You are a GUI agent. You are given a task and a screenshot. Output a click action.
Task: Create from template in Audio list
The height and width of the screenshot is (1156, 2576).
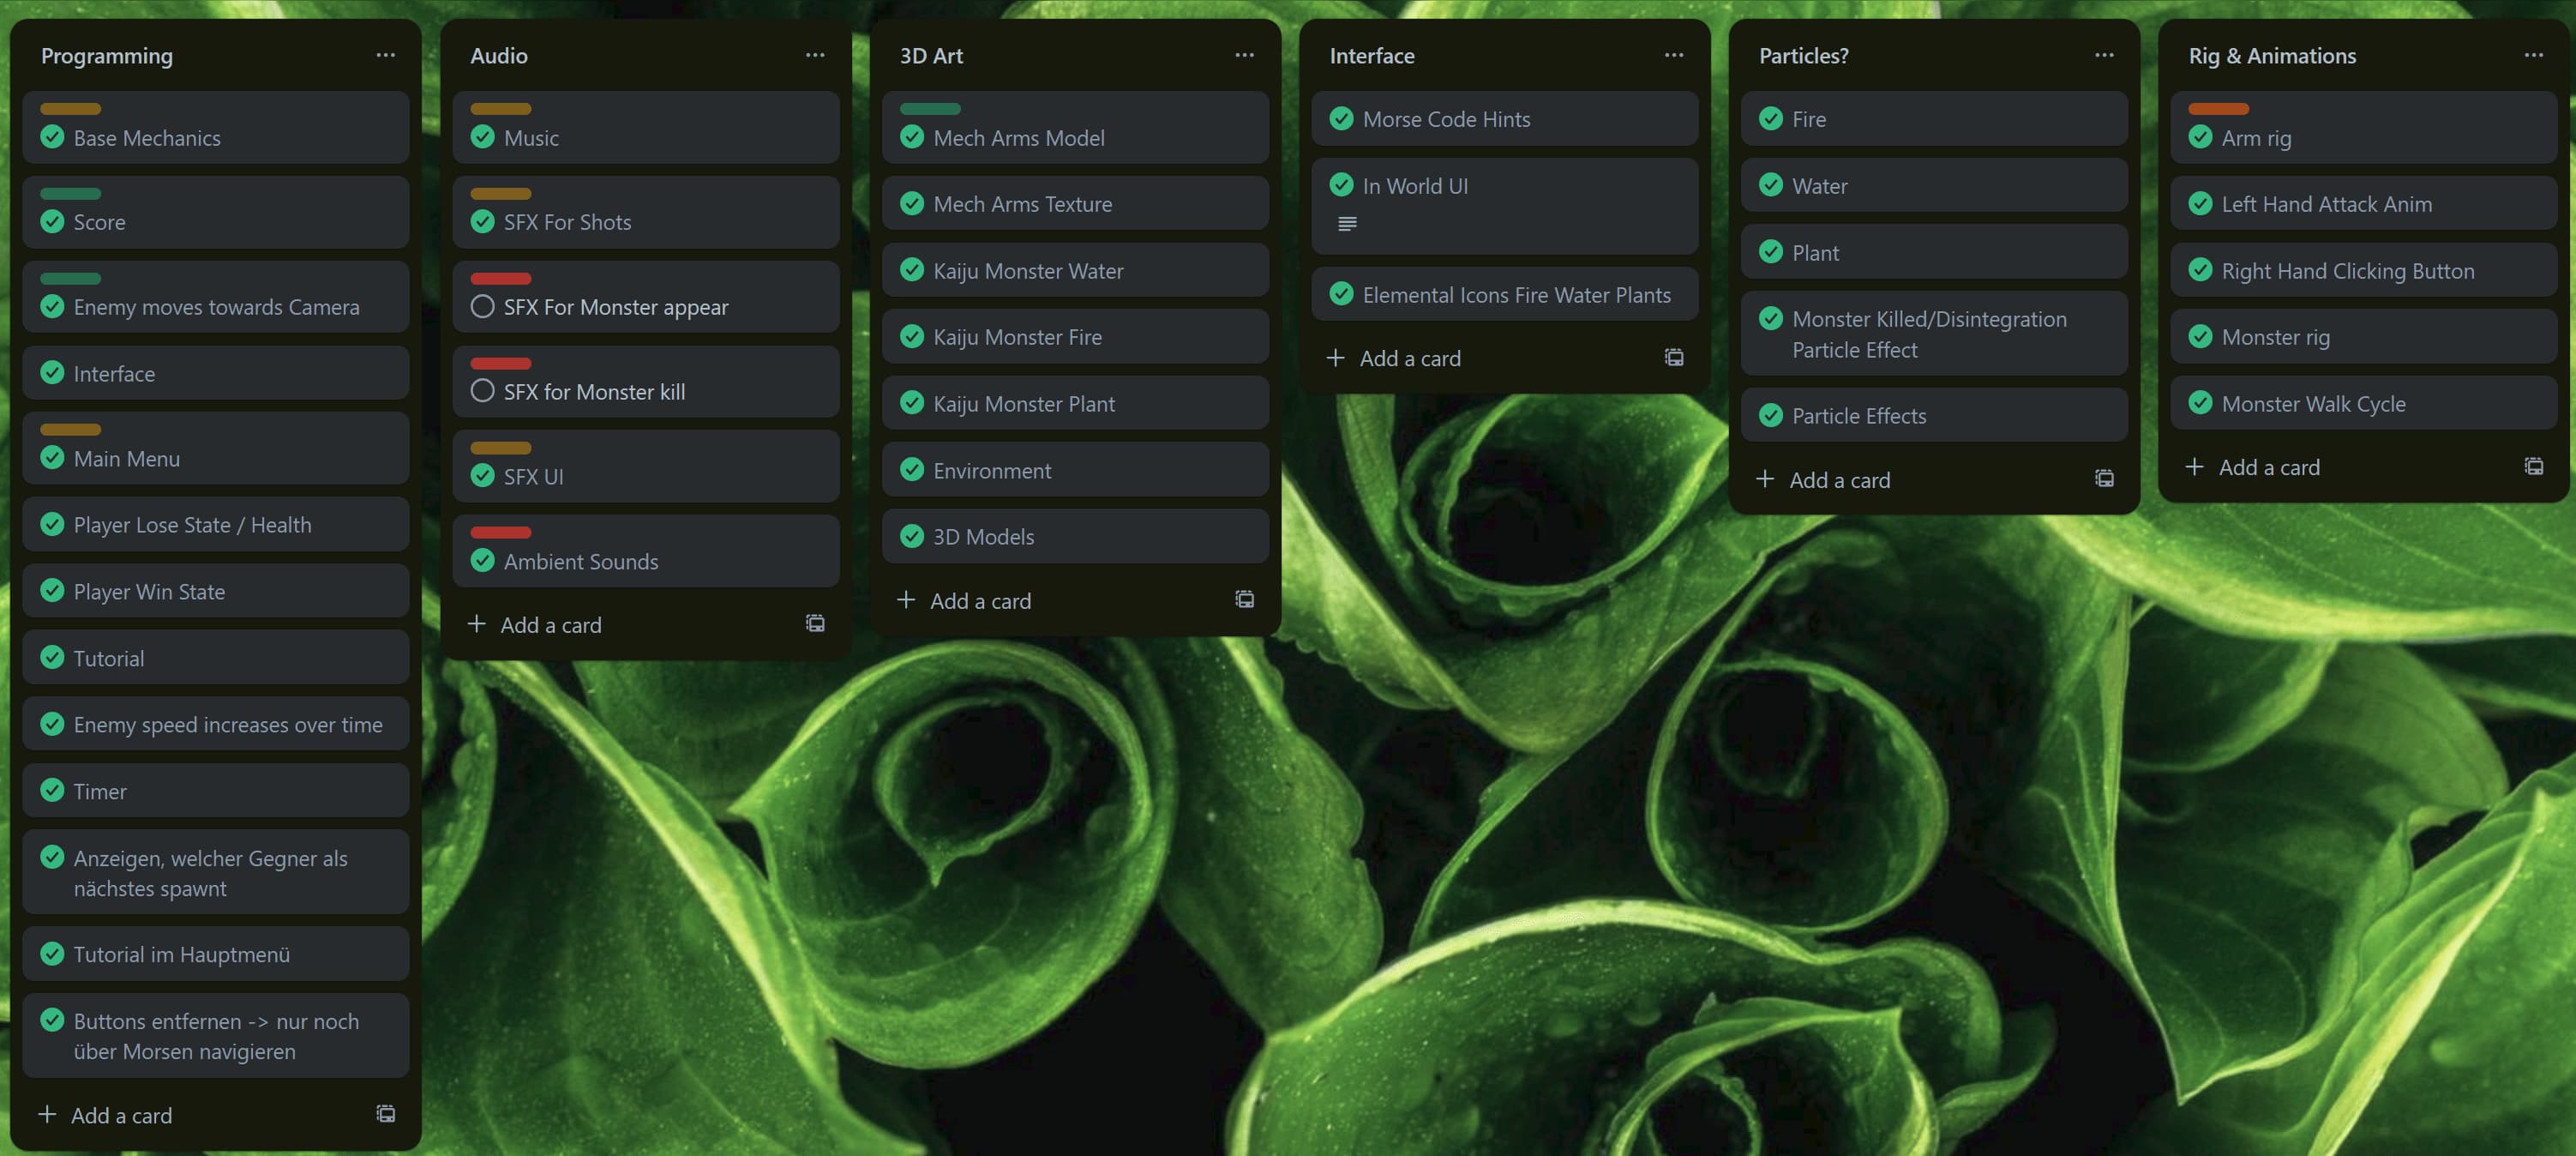click(815, 624)
